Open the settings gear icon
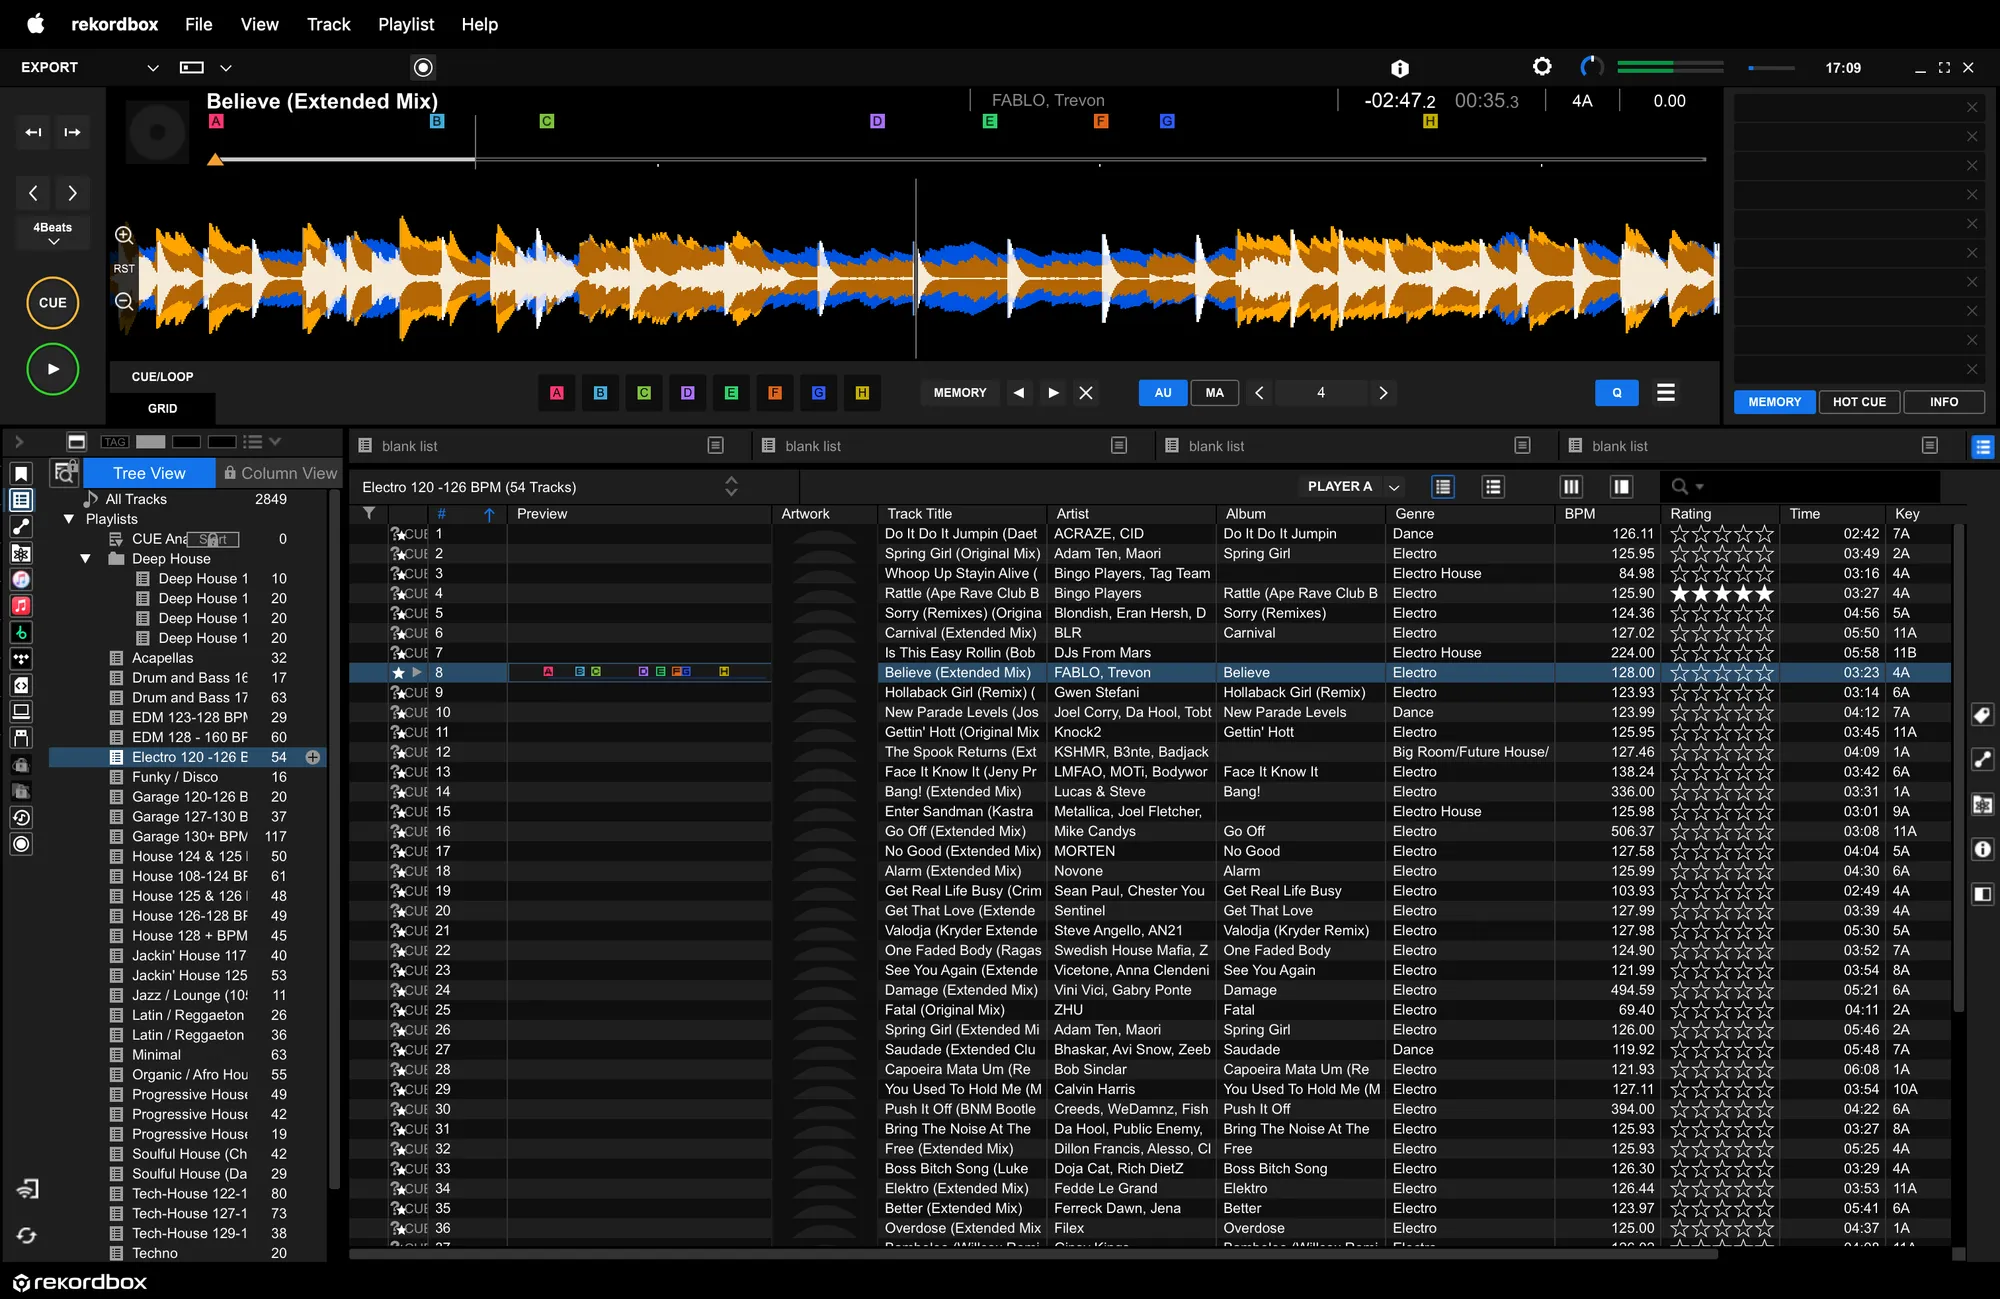The width and height of the screenshot is (2000, 1299). click(1541, 67)
